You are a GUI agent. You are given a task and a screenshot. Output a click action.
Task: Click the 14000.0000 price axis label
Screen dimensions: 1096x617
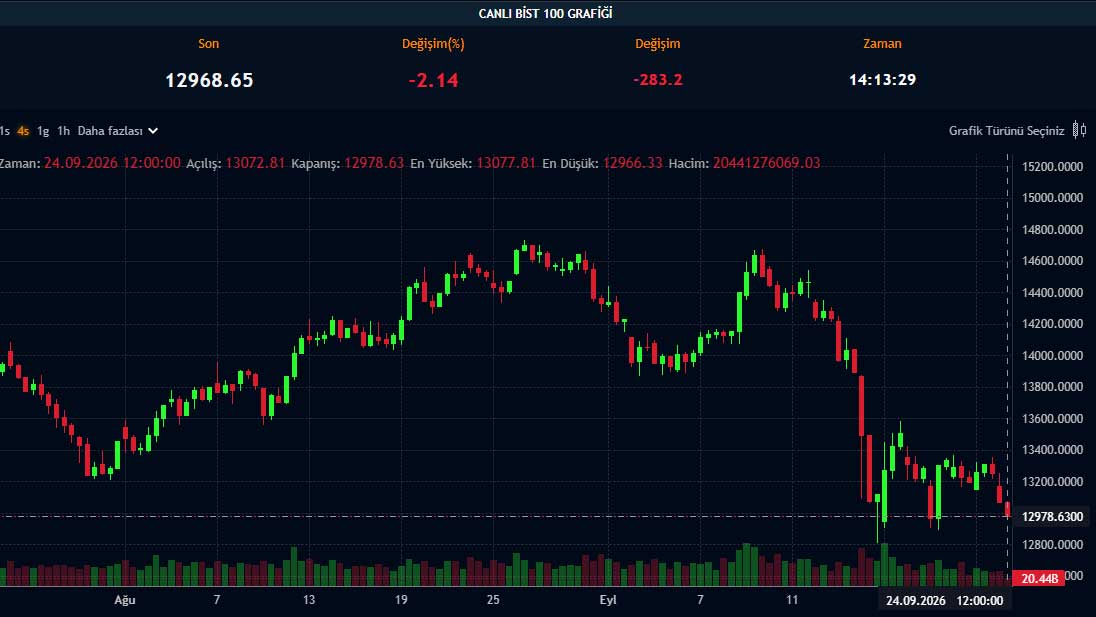pos(1052,355)
